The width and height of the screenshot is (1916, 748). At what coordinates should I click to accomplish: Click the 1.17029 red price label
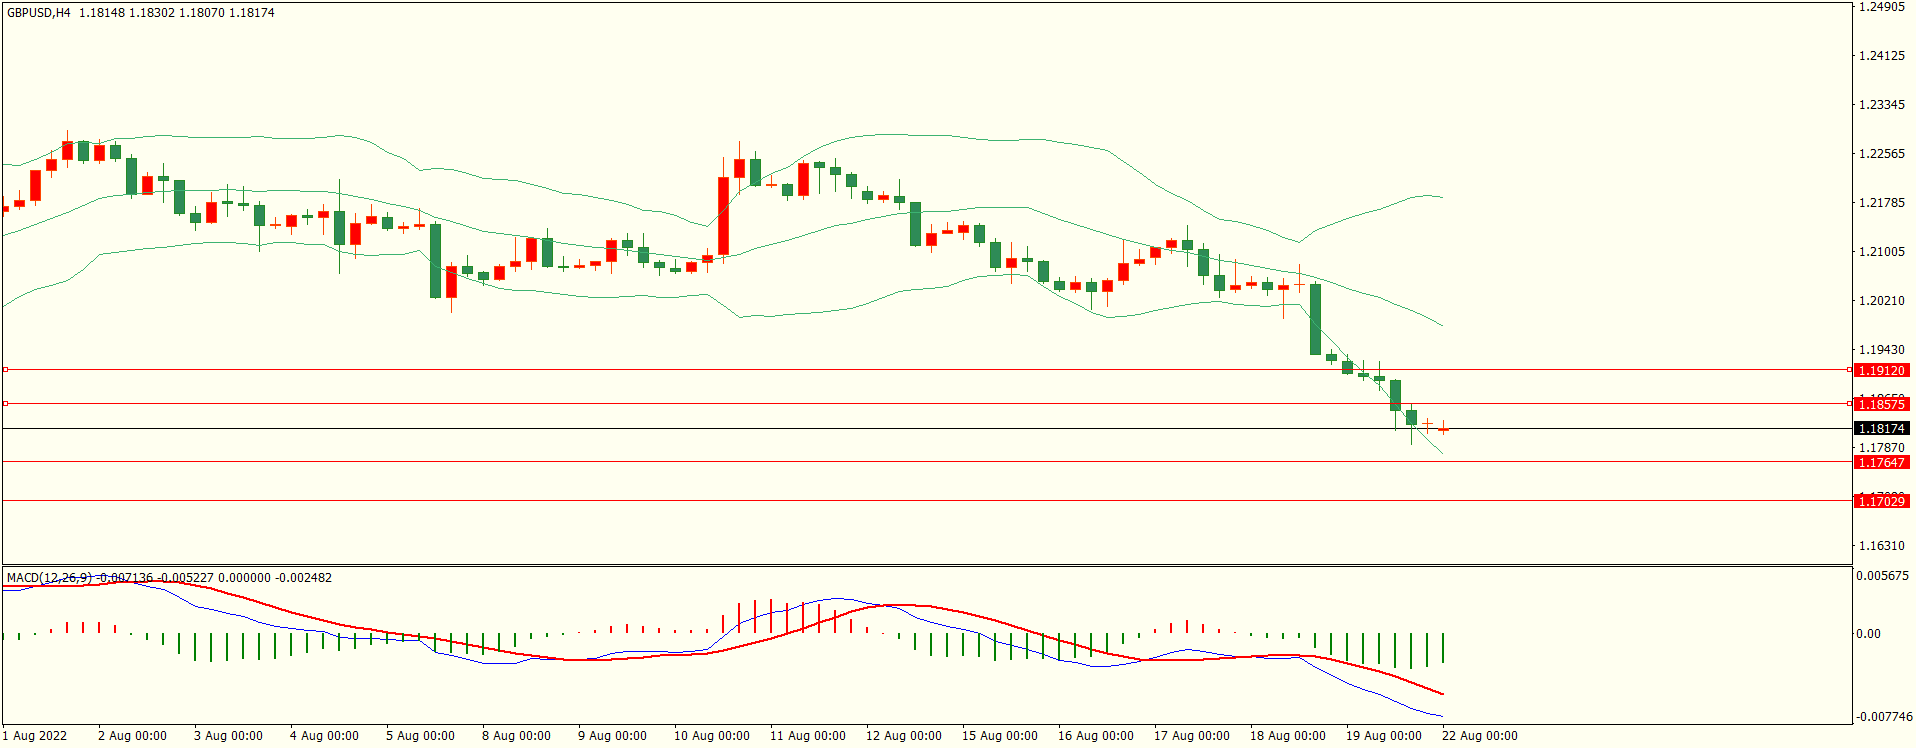click(1881, 501)
